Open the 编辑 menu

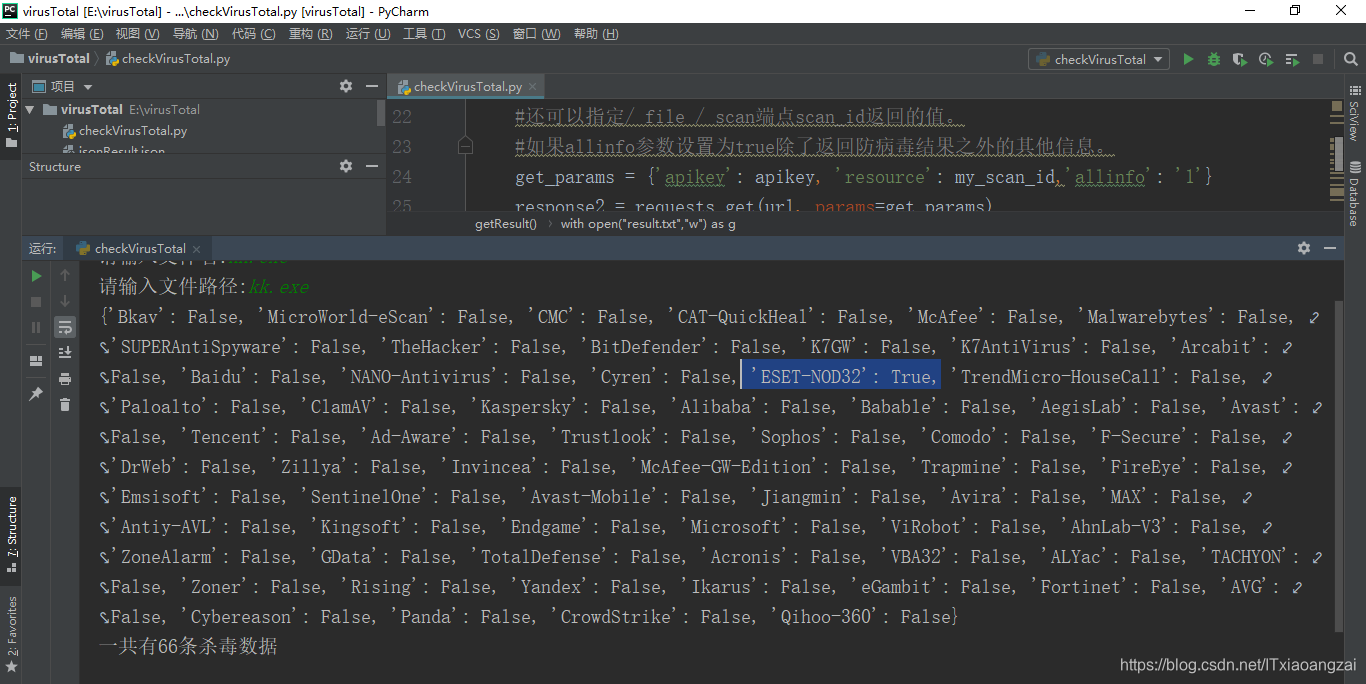pyautogui.click(x=81, y=34)
